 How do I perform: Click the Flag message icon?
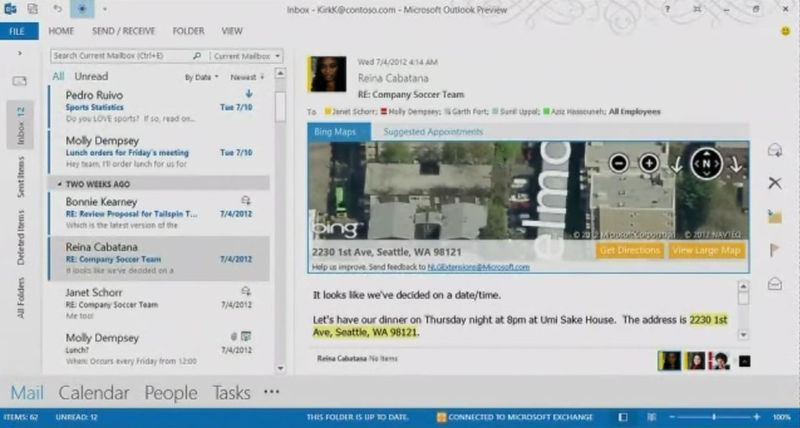click(x=774, y=250)
